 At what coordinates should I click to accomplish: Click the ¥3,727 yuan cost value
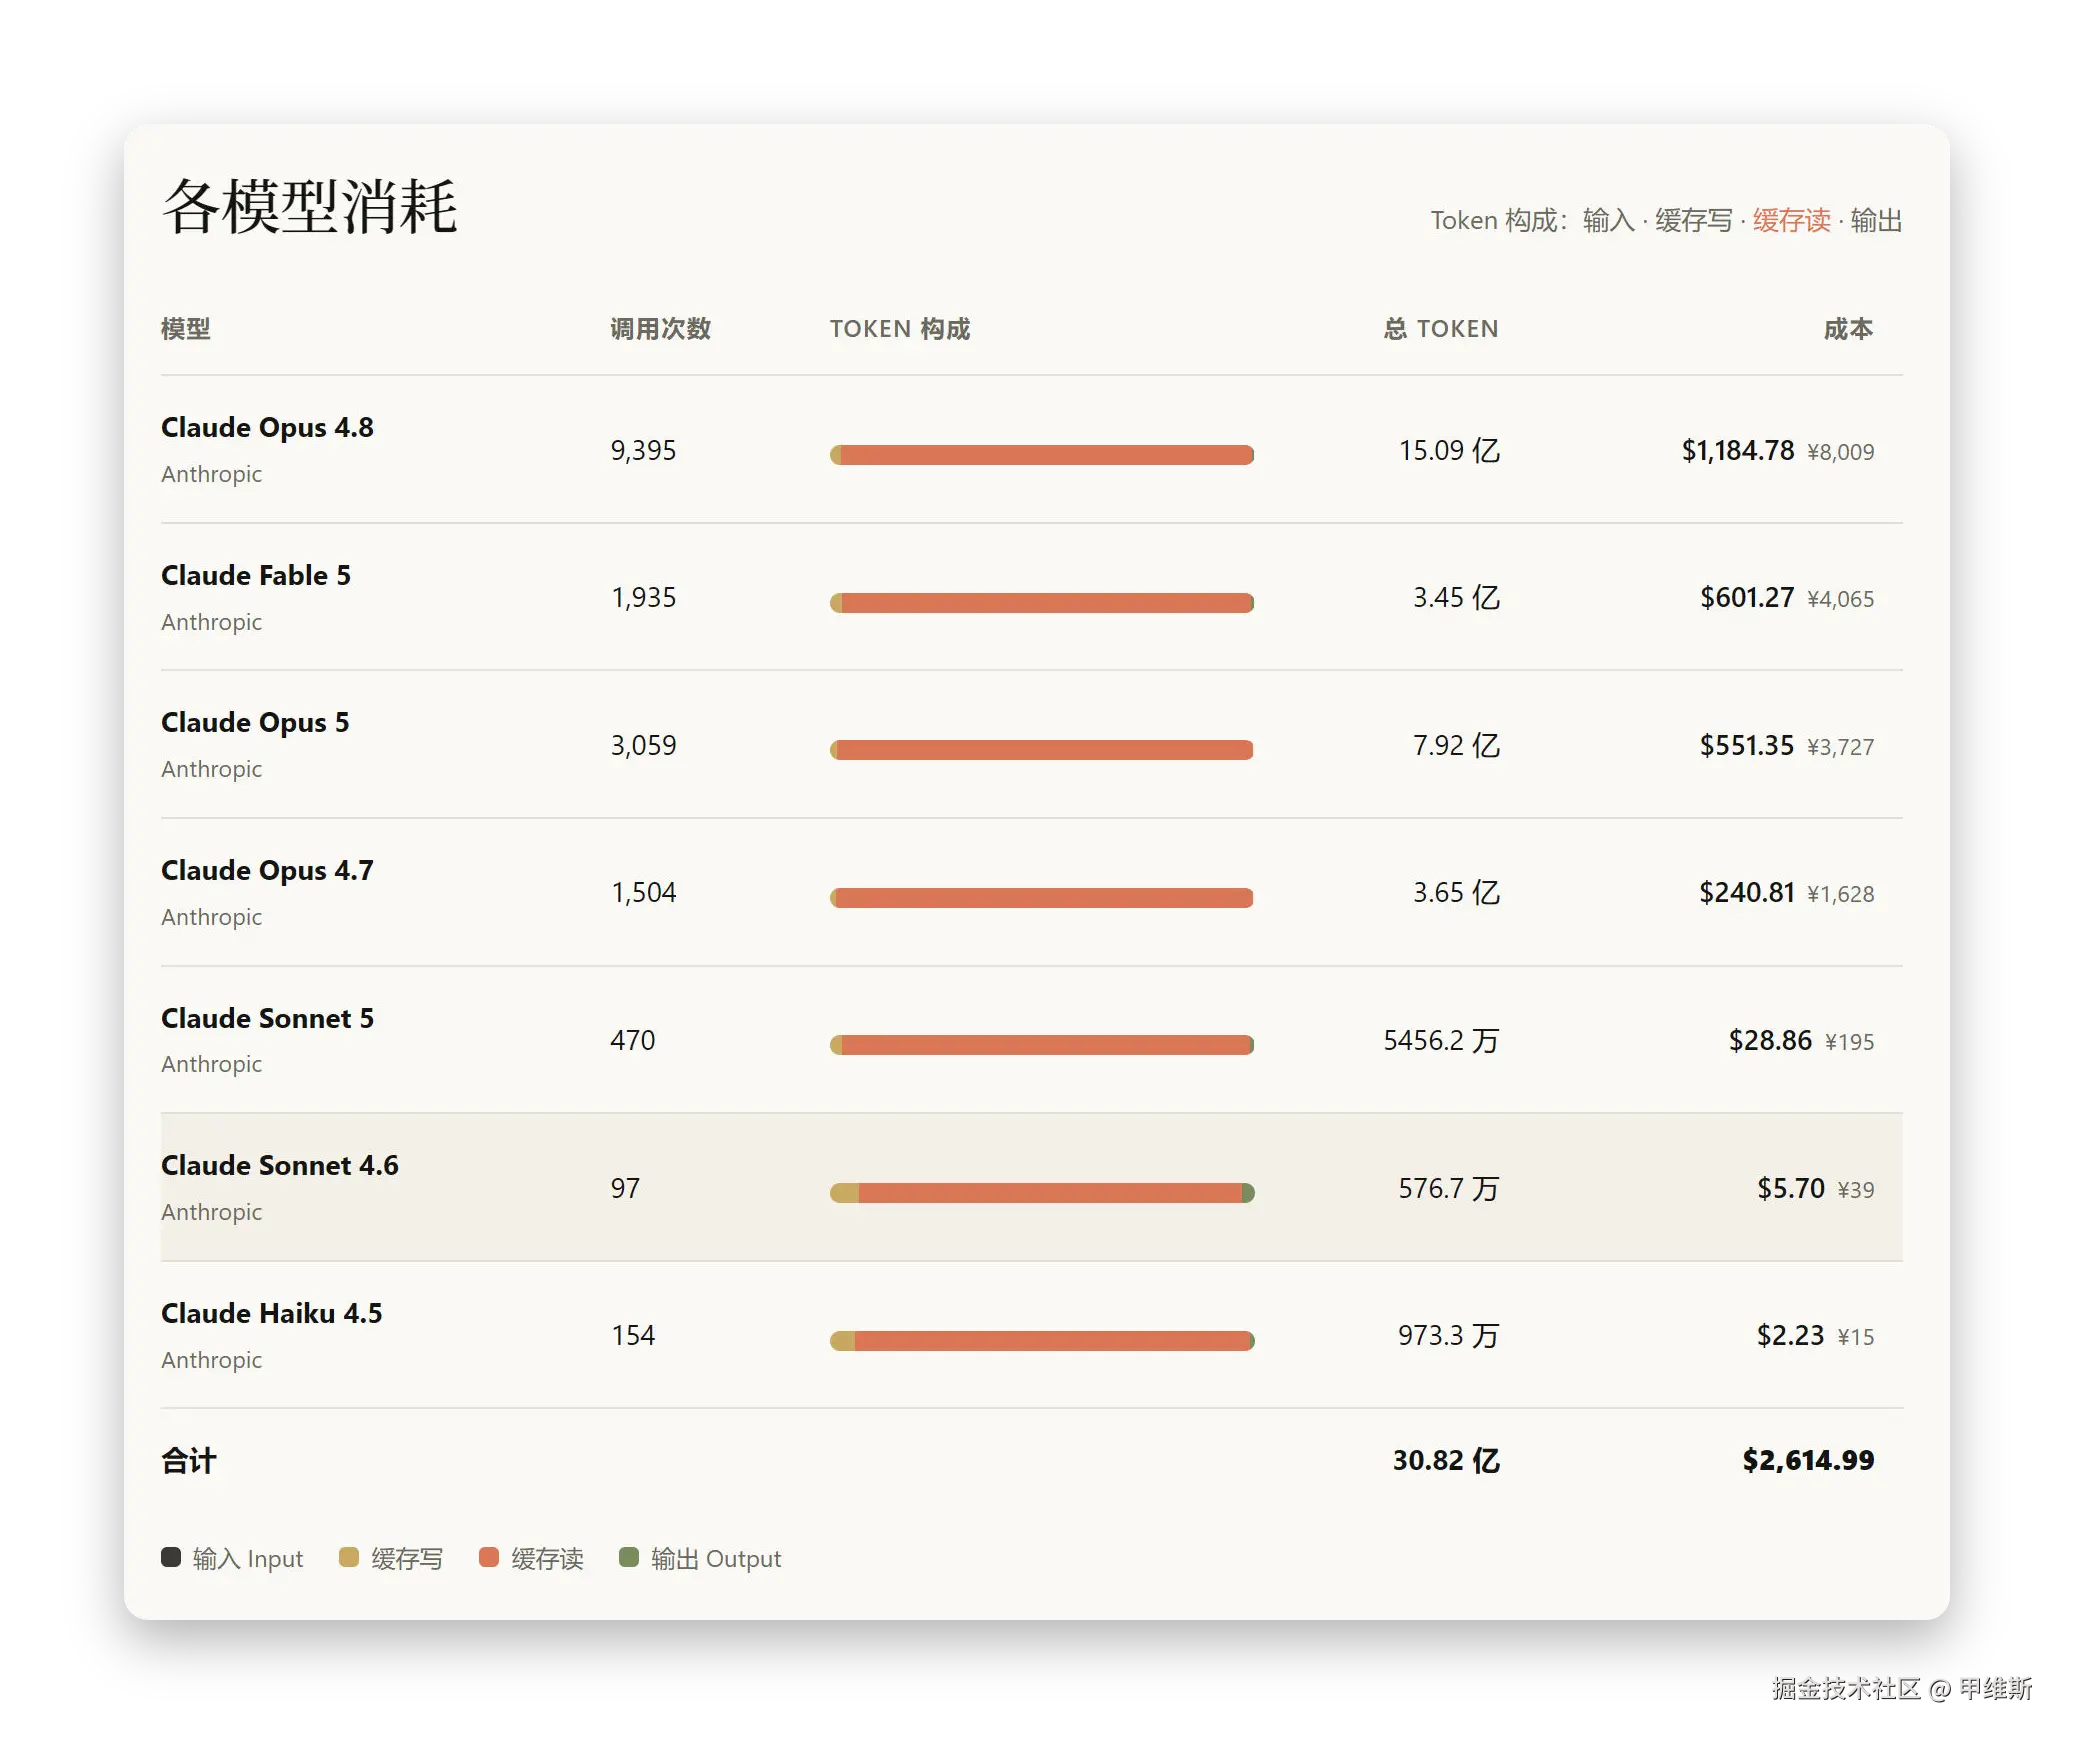pyautogui.click(x=1841, y=747)
